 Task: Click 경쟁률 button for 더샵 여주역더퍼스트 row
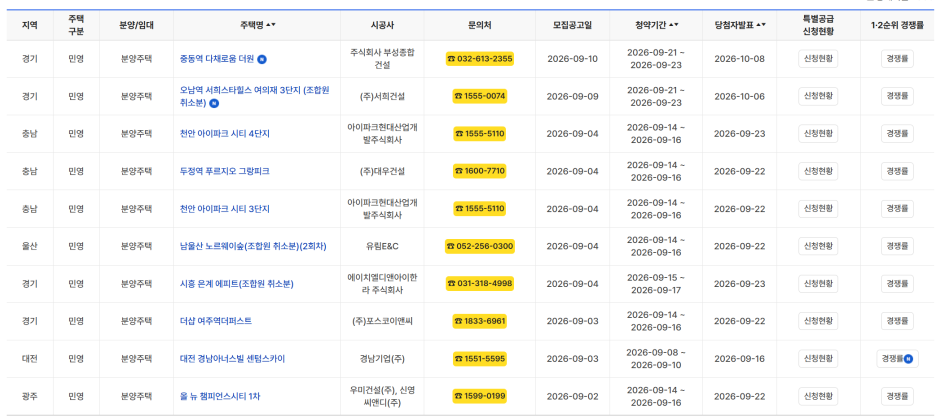click(897, 321)
